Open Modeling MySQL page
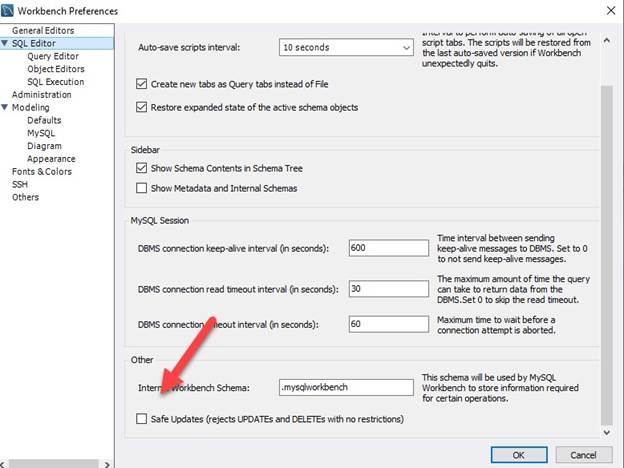The width and height of the screenshot is (624, 468). (x=41, y=133)
